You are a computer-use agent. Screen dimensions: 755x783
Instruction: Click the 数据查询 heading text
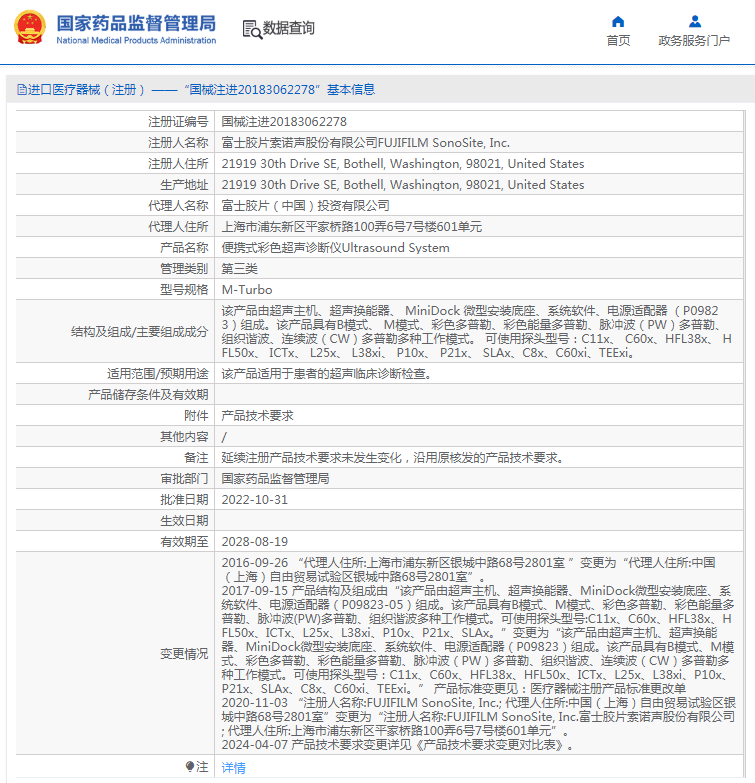[x=289, y=28]
